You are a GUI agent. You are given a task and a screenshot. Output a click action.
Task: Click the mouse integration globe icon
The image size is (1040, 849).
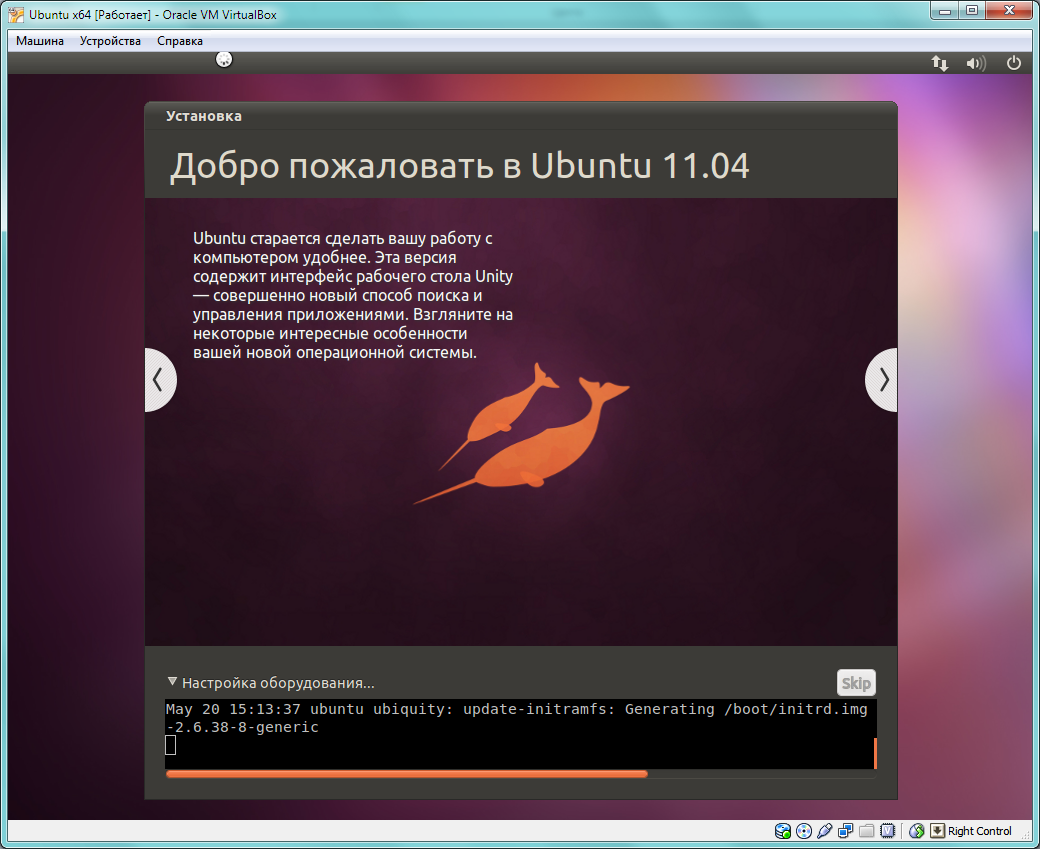(917, 831)
